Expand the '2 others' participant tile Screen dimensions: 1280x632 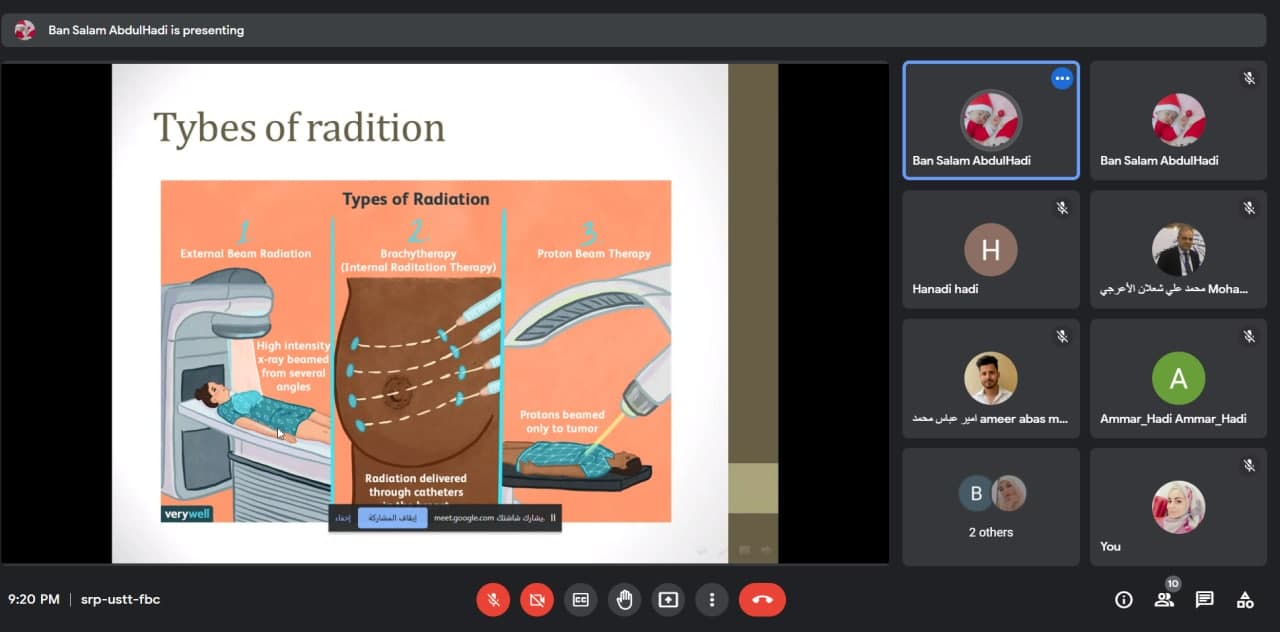(991, 507)
